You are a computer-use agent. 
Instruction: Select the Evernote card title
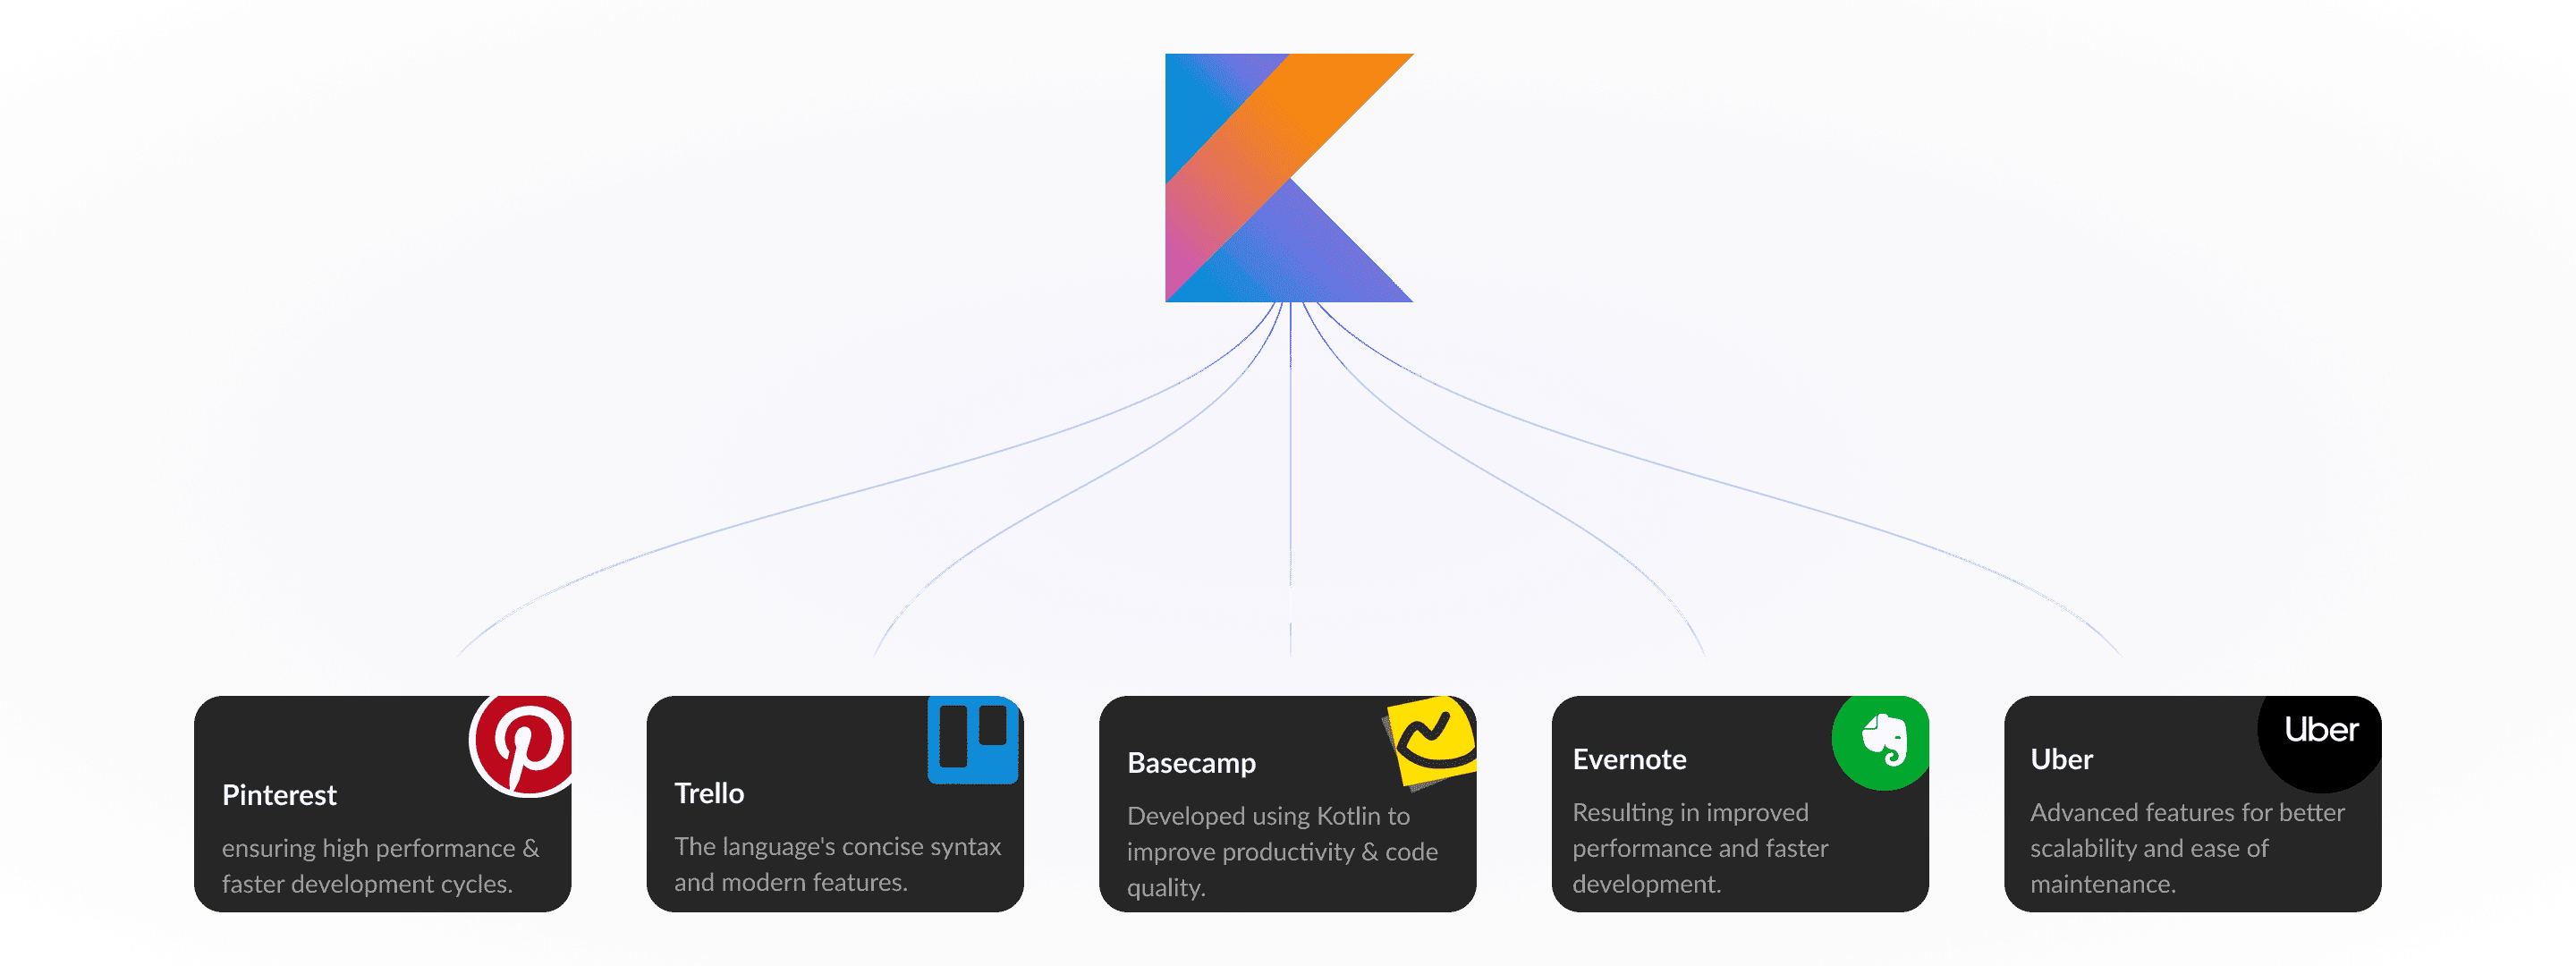pos(1629,760)
